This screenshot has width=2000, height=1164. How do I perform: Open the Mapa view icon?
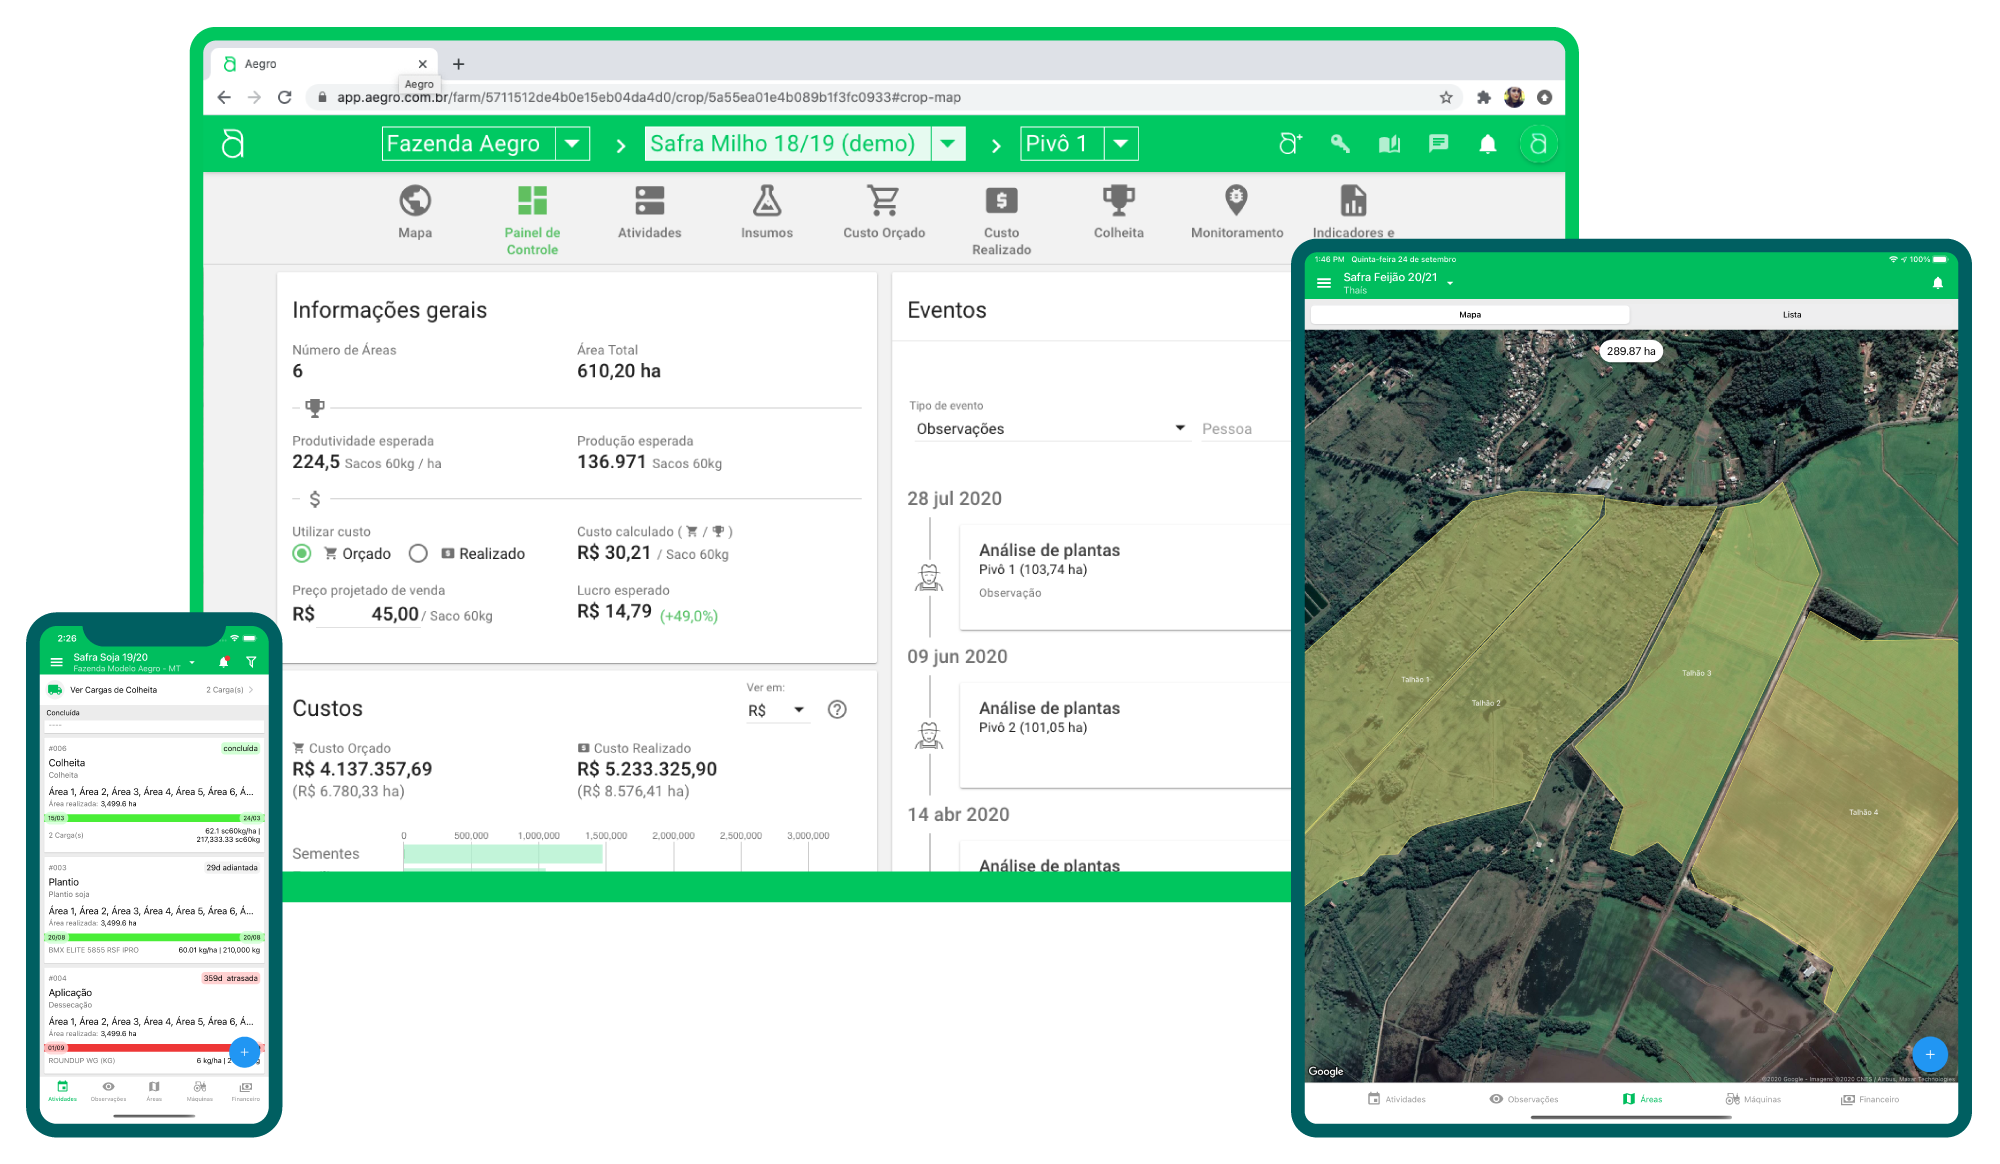(415, 202)
